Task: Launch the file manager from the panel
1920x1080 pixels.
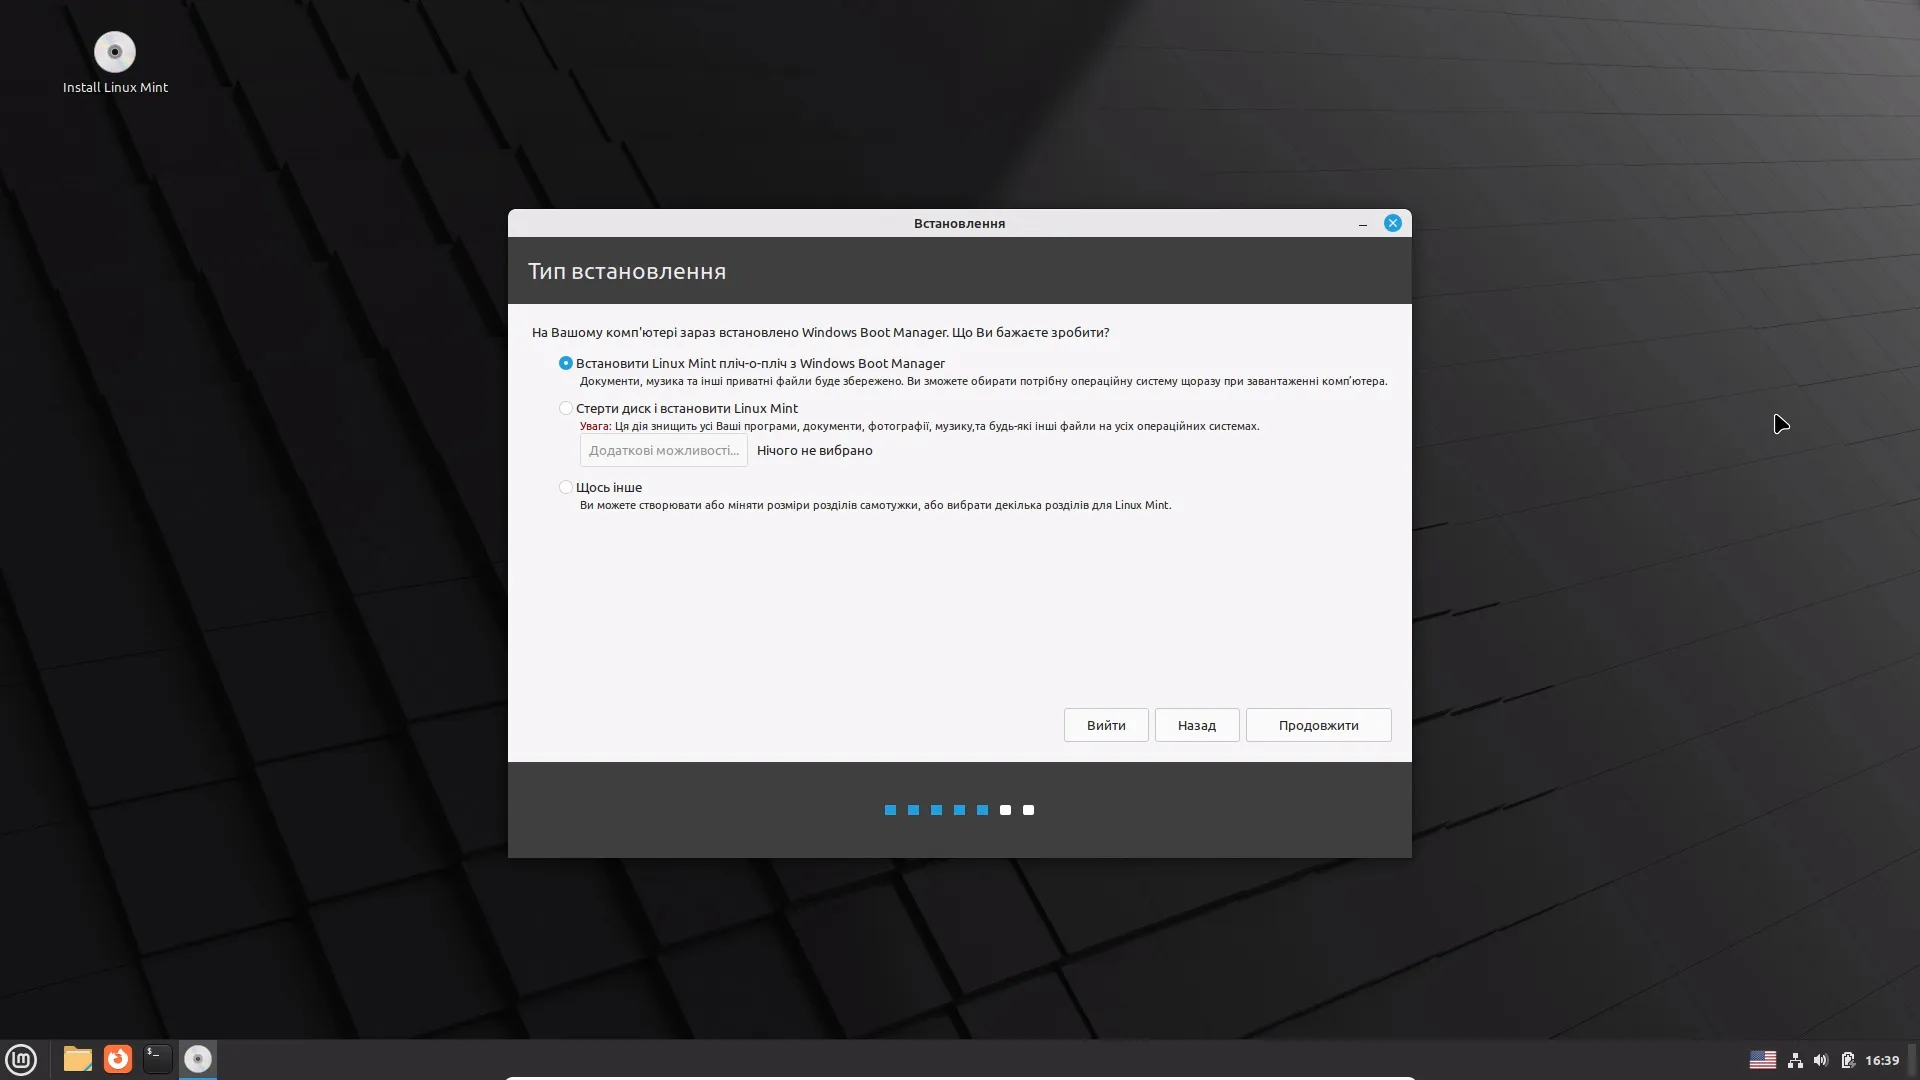Action: click(78, 1059)
